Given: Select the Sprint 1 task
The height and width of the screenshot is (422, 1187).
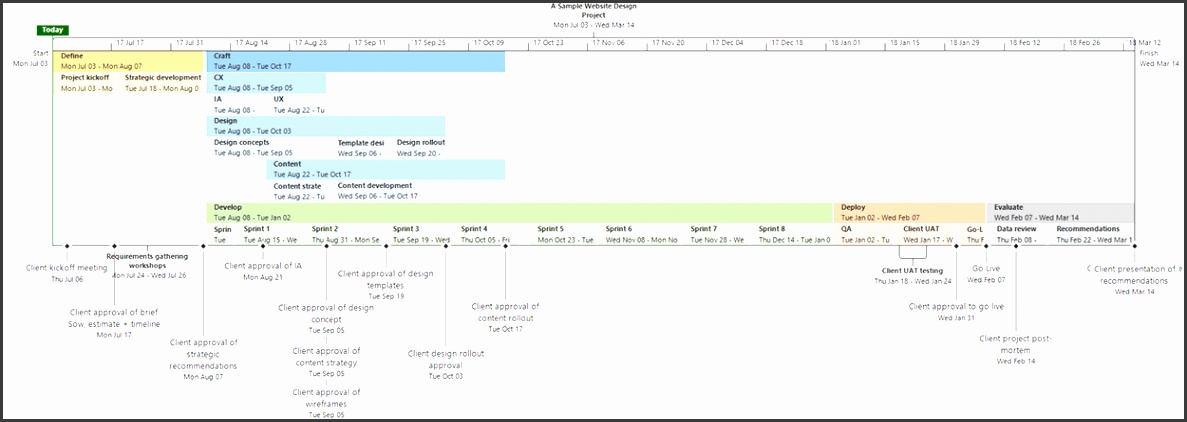Looking at the screenshot, I should [x=272, y=234].
